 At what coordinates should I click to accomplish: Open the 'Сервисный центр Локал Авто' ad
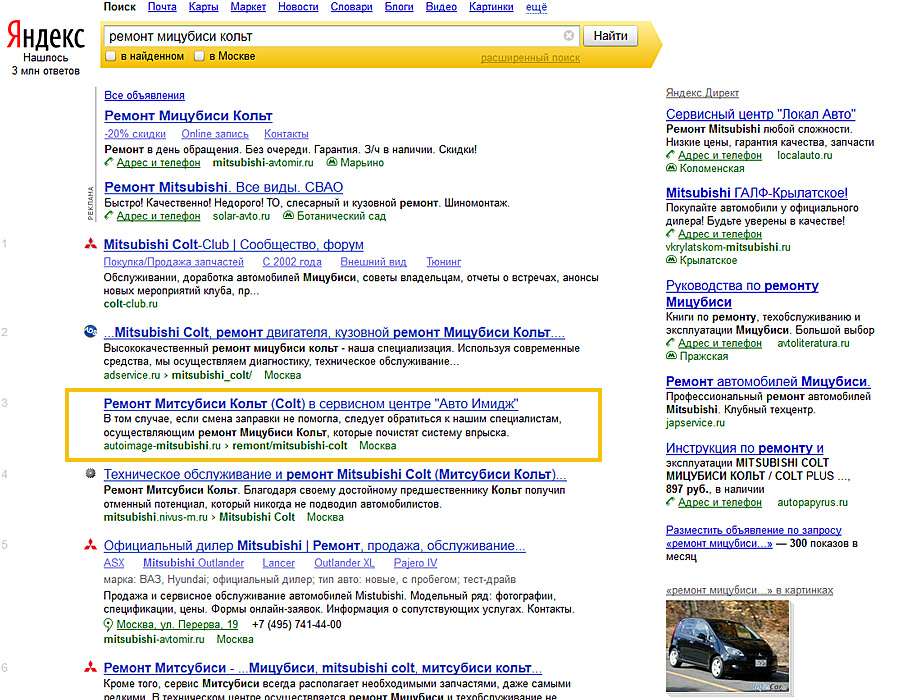point(761,114)
